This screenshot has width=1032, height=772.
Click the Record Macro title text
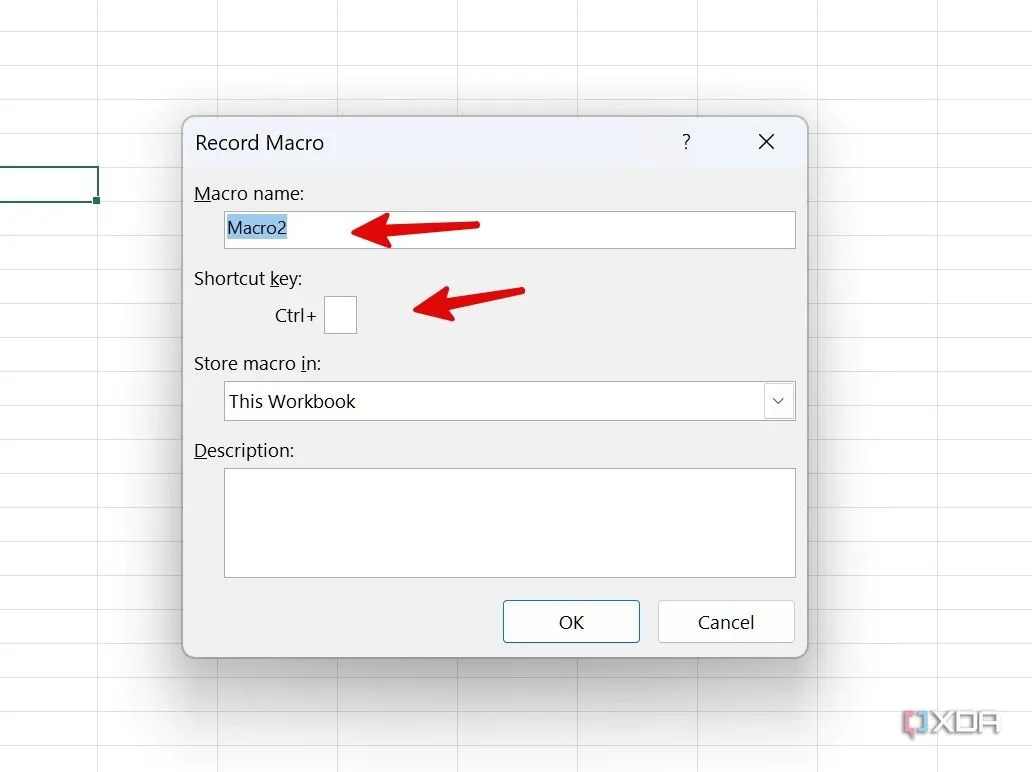pyautogui.click(x=259, y=143)
